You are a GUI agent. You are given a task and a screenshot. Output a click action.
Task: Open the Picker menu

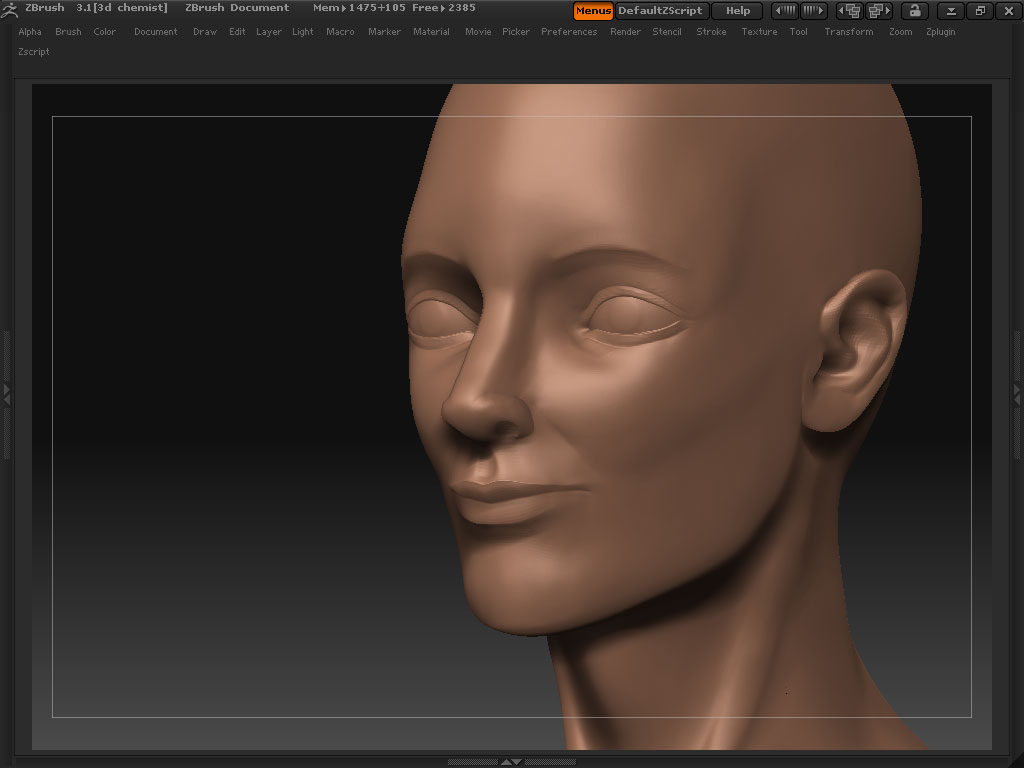[516, 31]
